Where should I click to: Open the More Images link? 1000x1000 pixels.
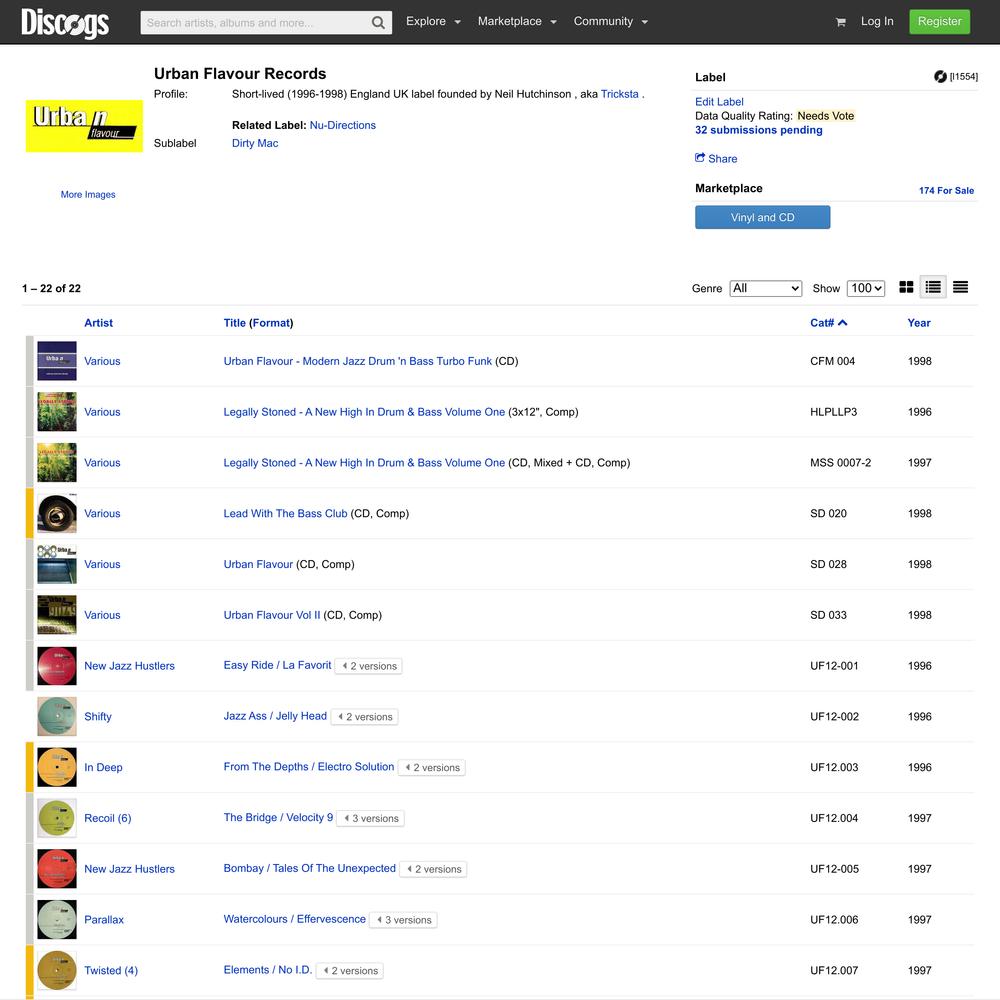tap(88, 195)
